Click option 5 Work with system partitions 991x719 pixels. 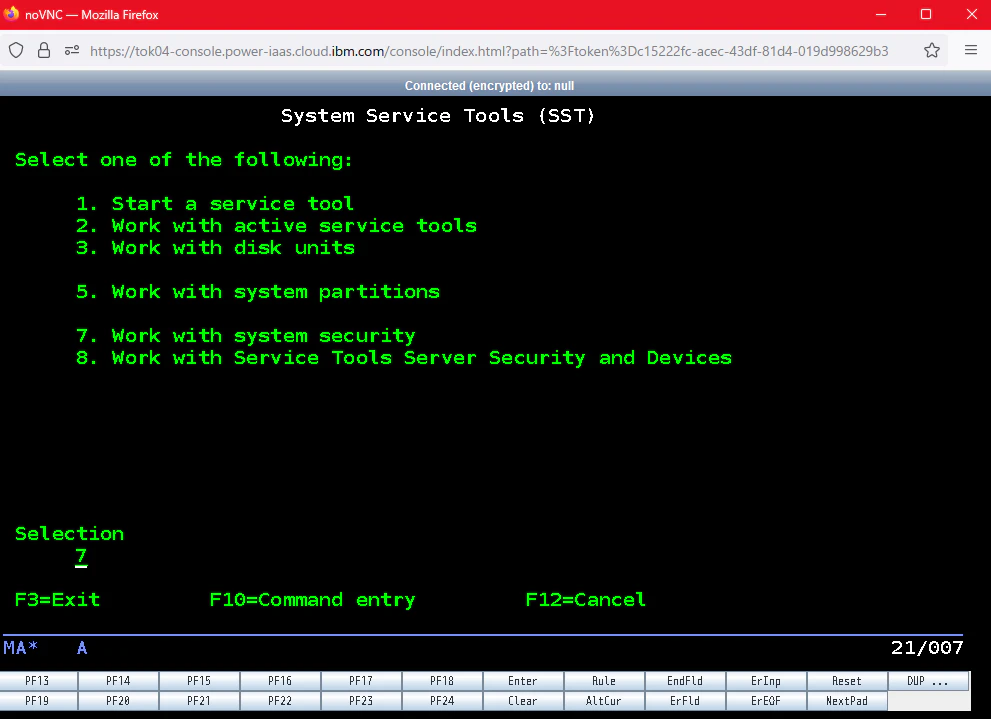tap(258, 292)
